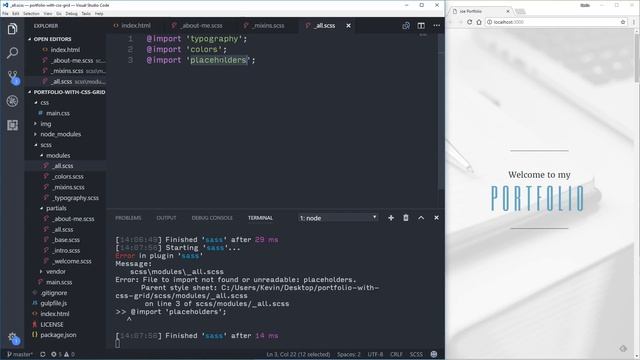Maximize the terminal panel with the up chevron
Viewport: 640px width, 360px height.
click(421, 218)
